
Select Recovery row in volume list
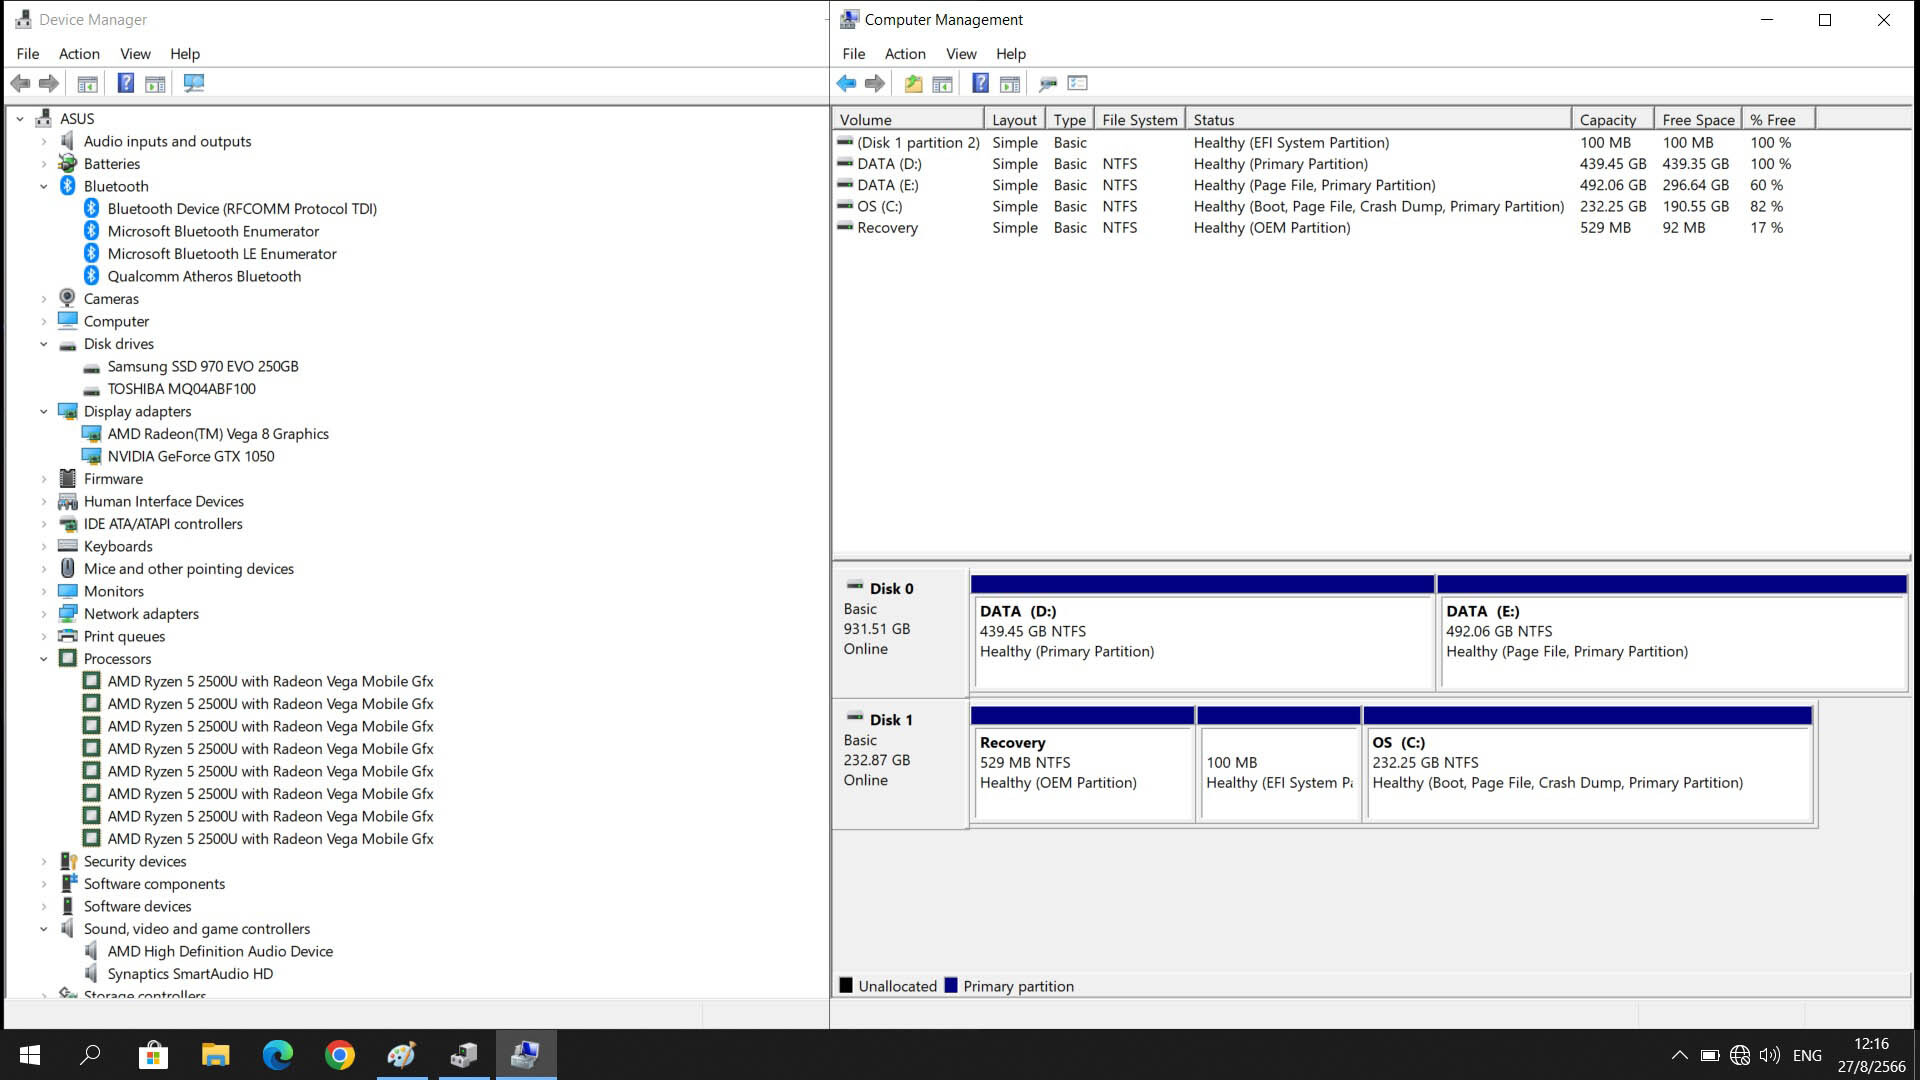1324,228
